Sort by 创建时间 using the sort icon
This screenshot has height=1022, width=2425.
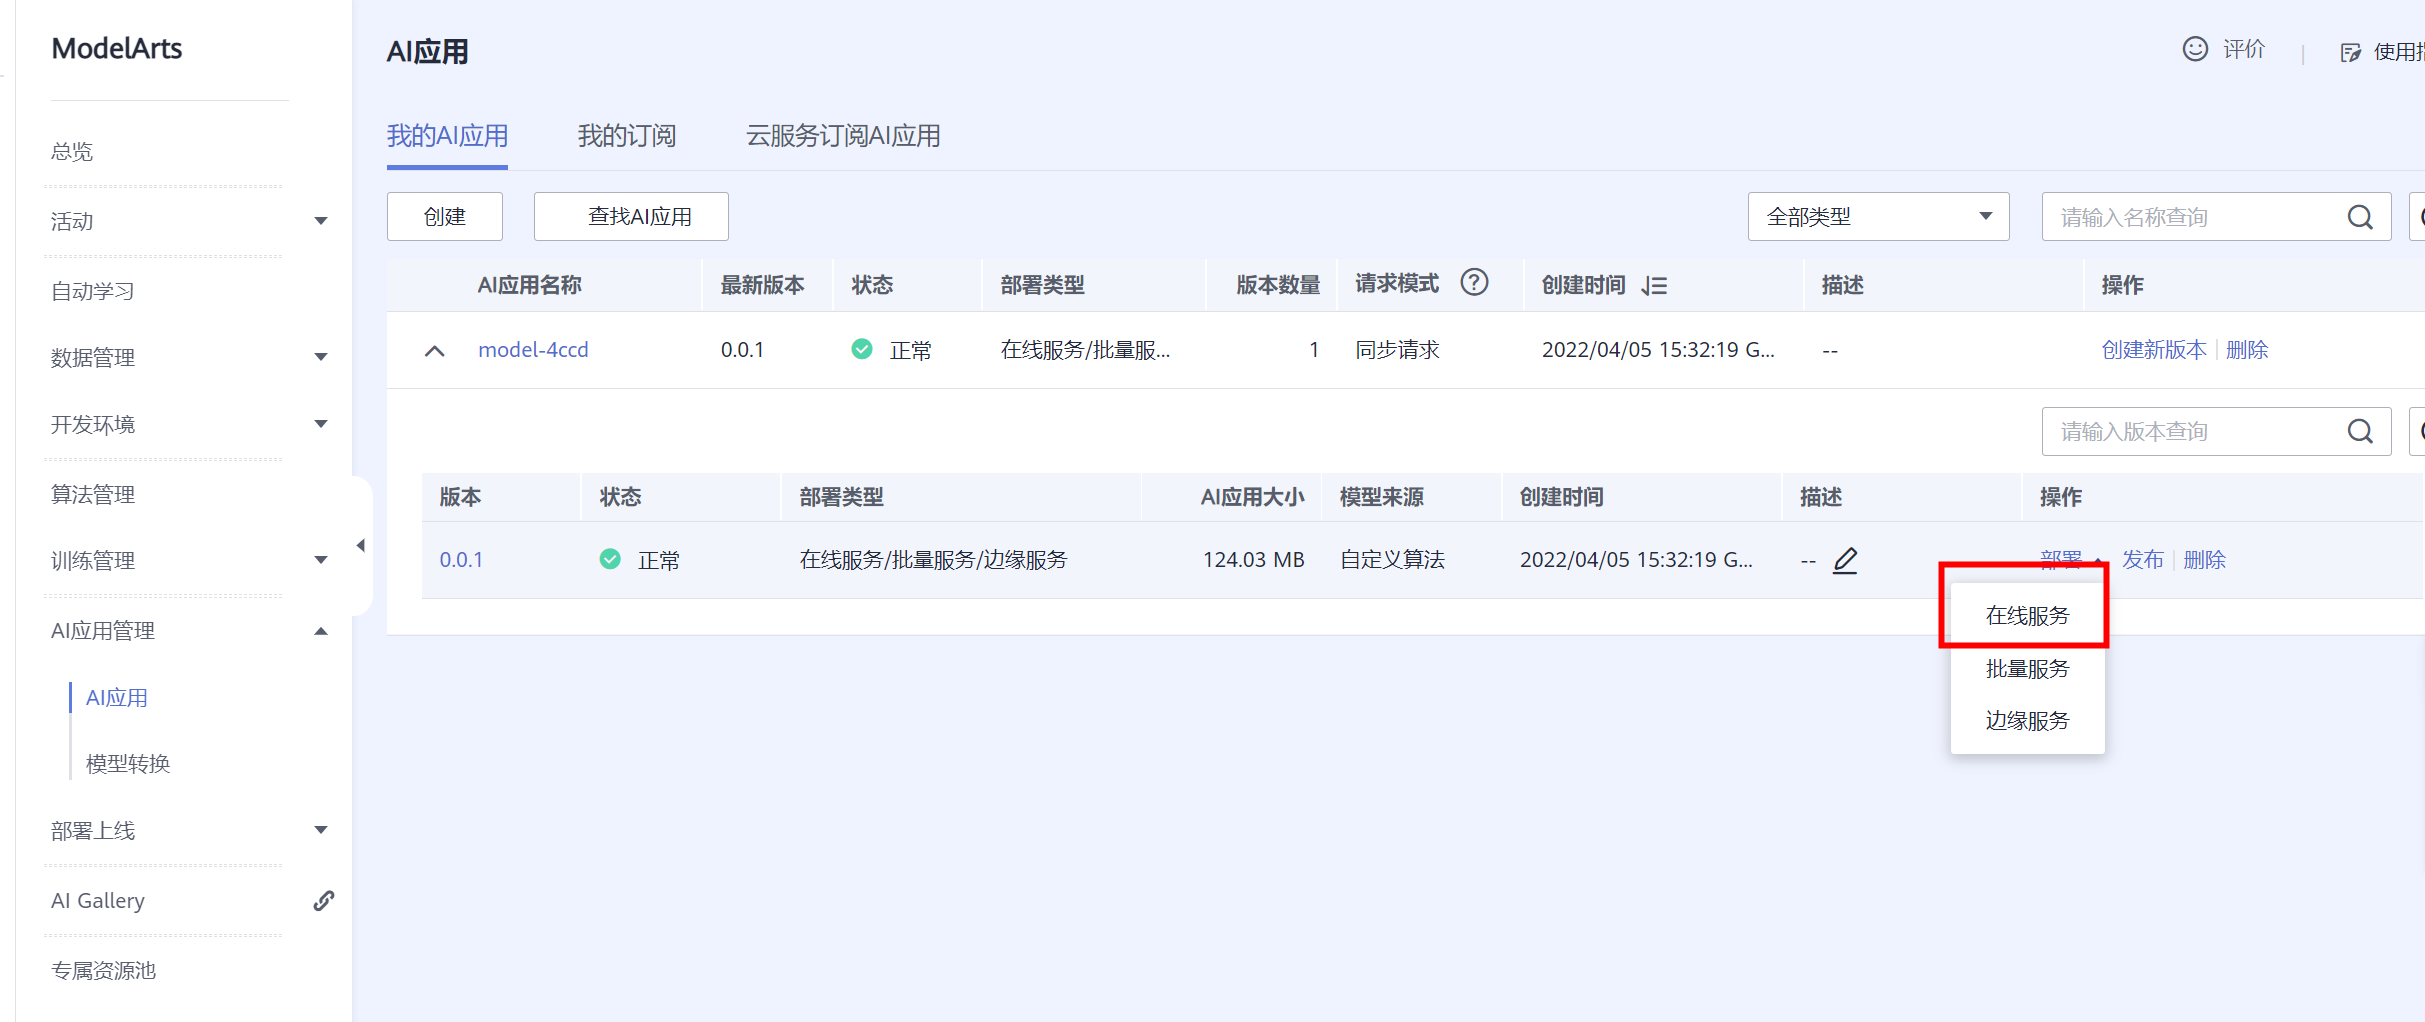pos(1654,285)
